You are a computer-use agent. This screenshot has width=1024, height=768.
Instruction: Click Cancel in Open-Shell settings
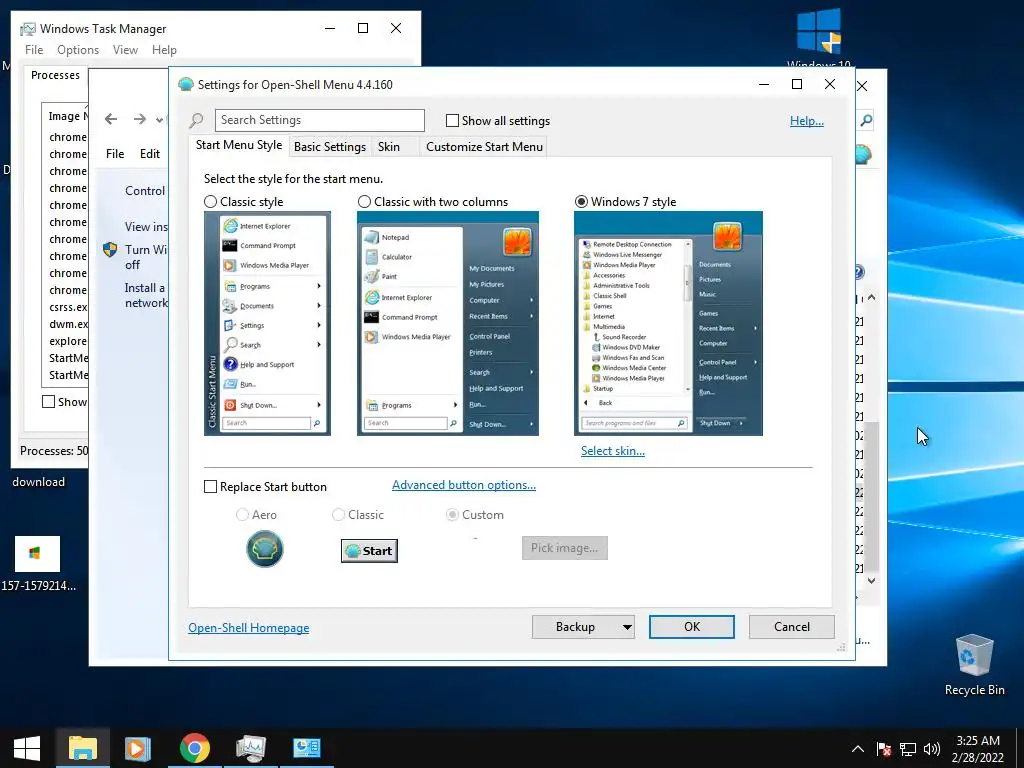(792, 627)
